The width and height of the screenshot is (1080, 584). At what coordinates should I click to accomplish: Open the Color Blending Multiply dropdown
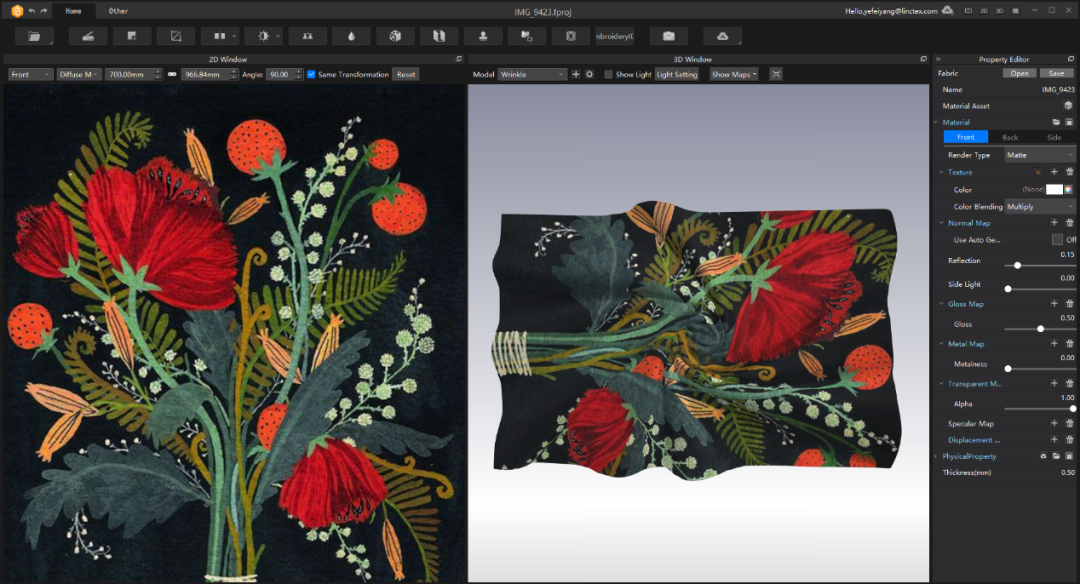[x=1039, y=206]
